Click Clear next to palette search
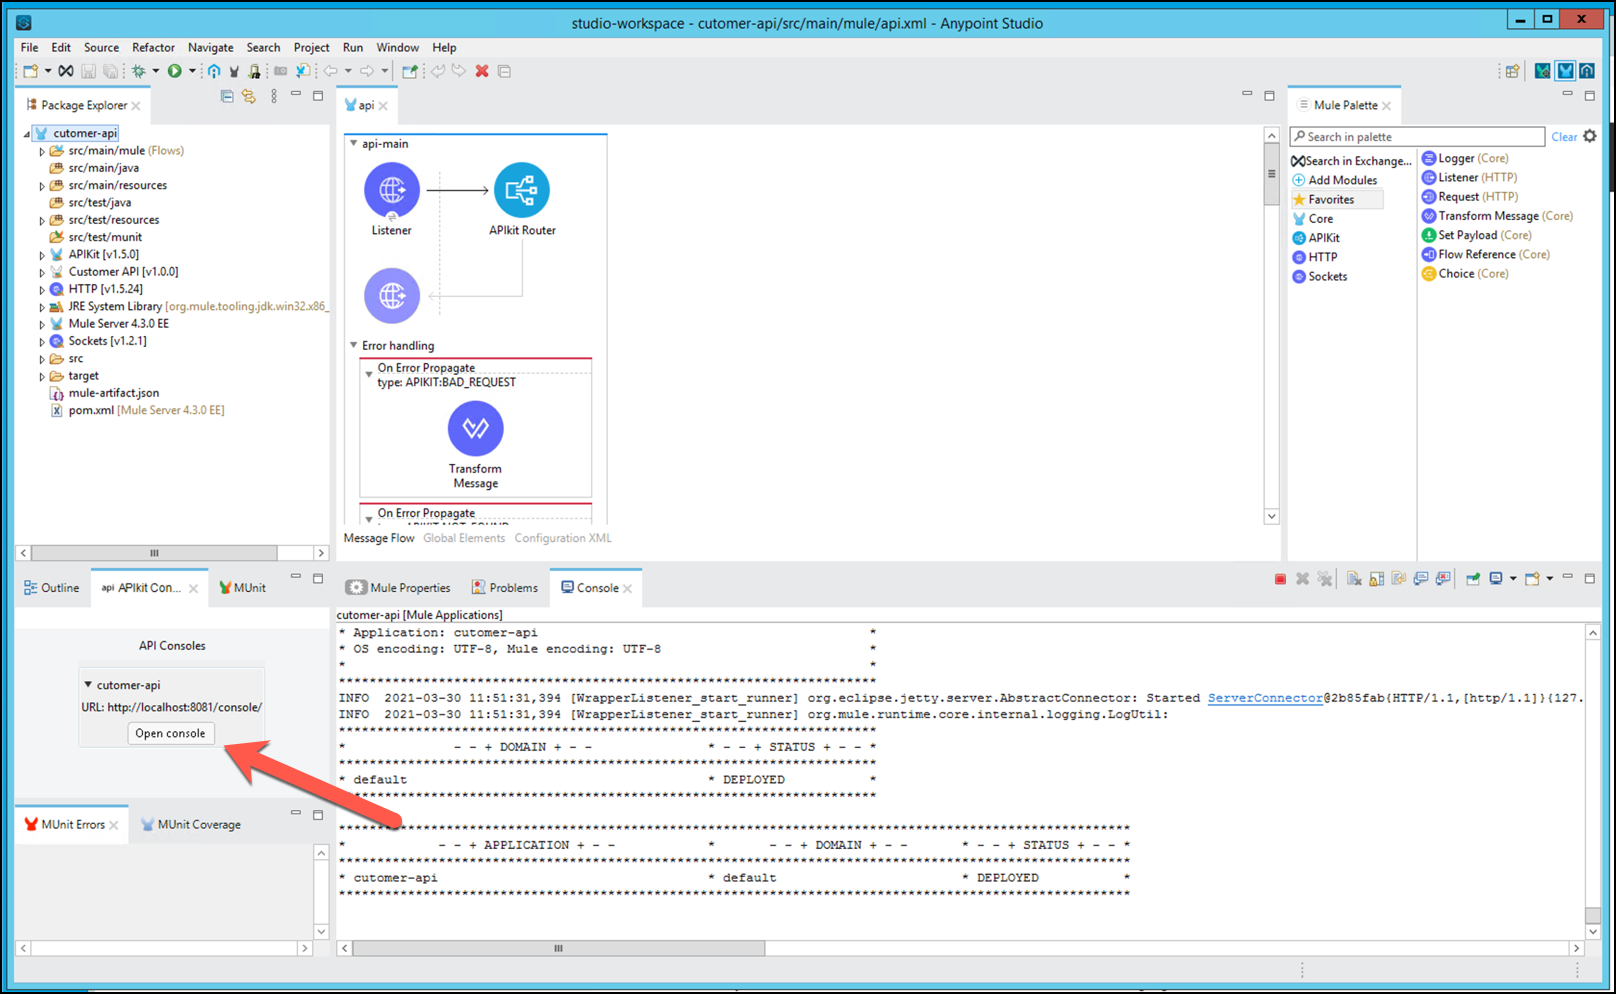The image size is (1616, 994). coord(1564,137)
